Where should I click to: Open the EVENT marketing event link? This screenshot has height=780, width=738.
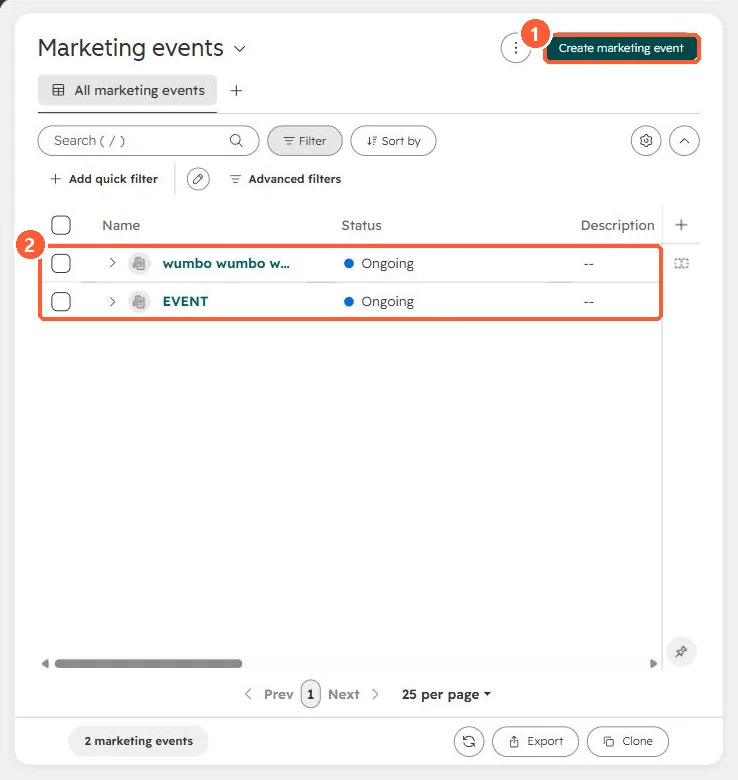coord(185,301)
